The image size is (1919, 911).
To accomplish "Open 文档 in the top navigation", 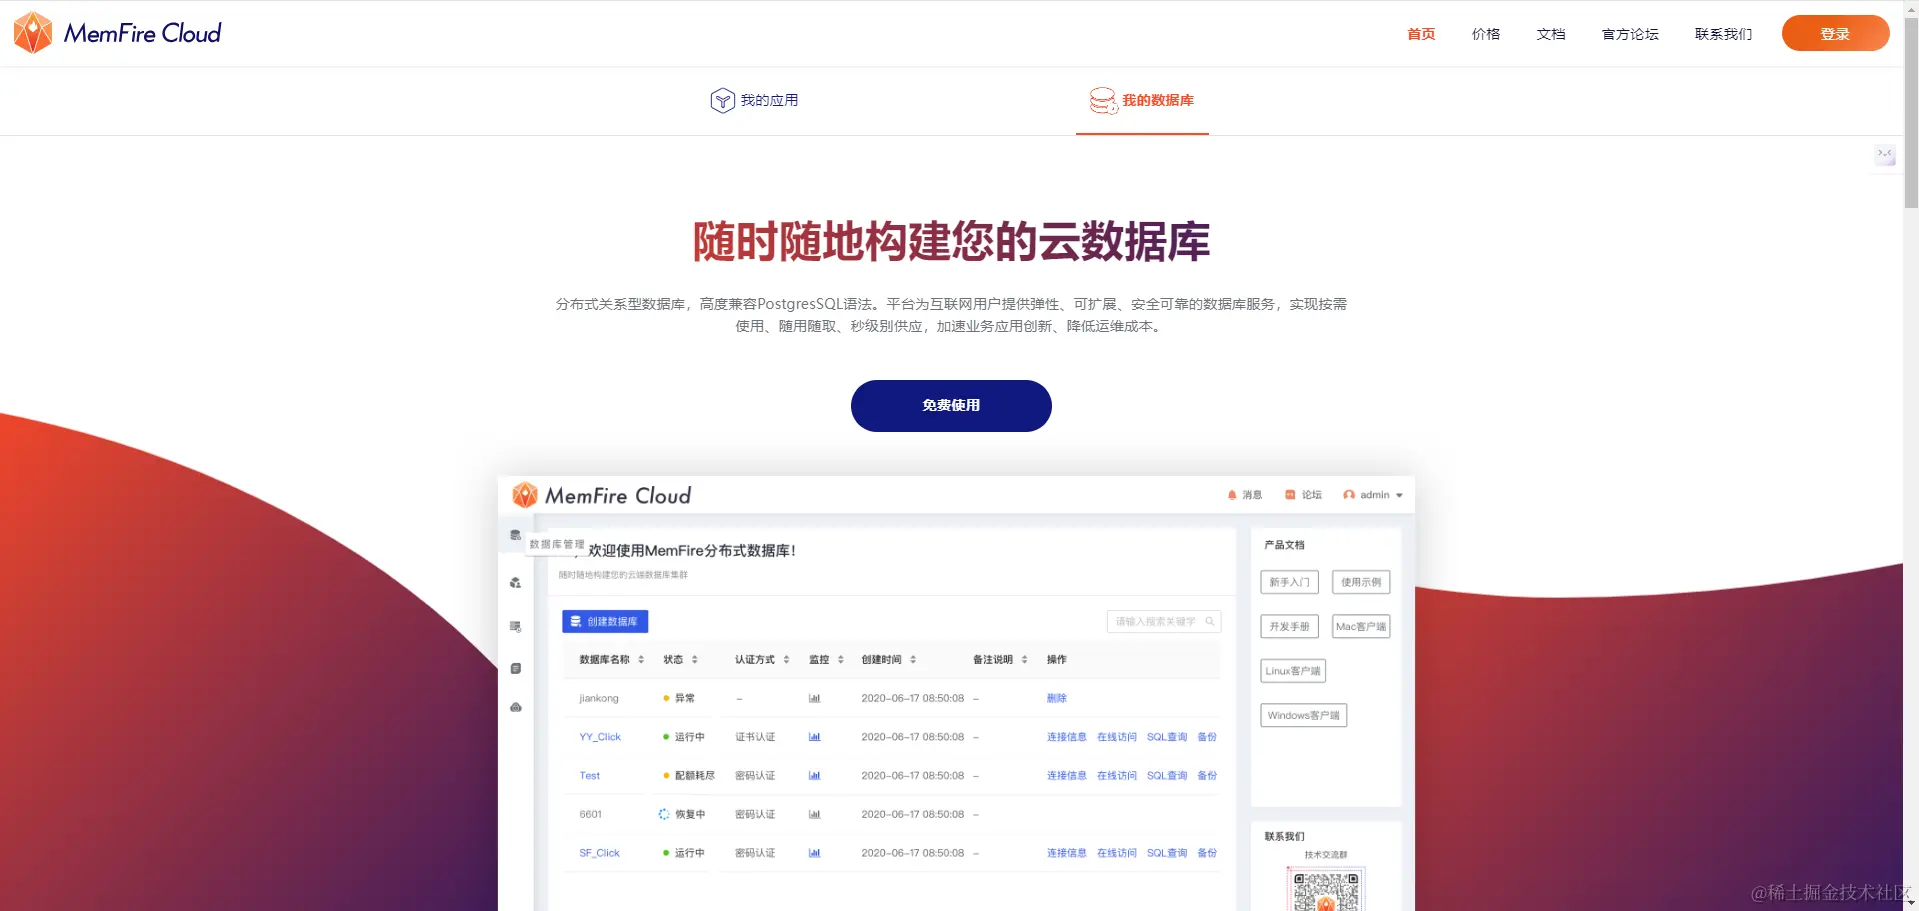I will (1550, 33).
